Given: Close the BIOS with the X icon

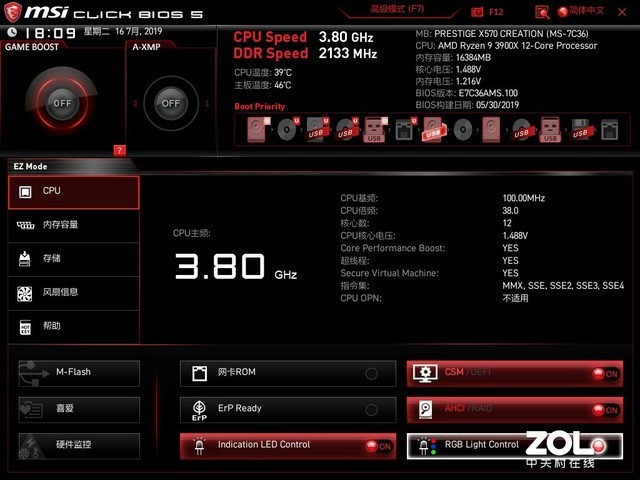Looking at the screenshot, I should 622,12.
